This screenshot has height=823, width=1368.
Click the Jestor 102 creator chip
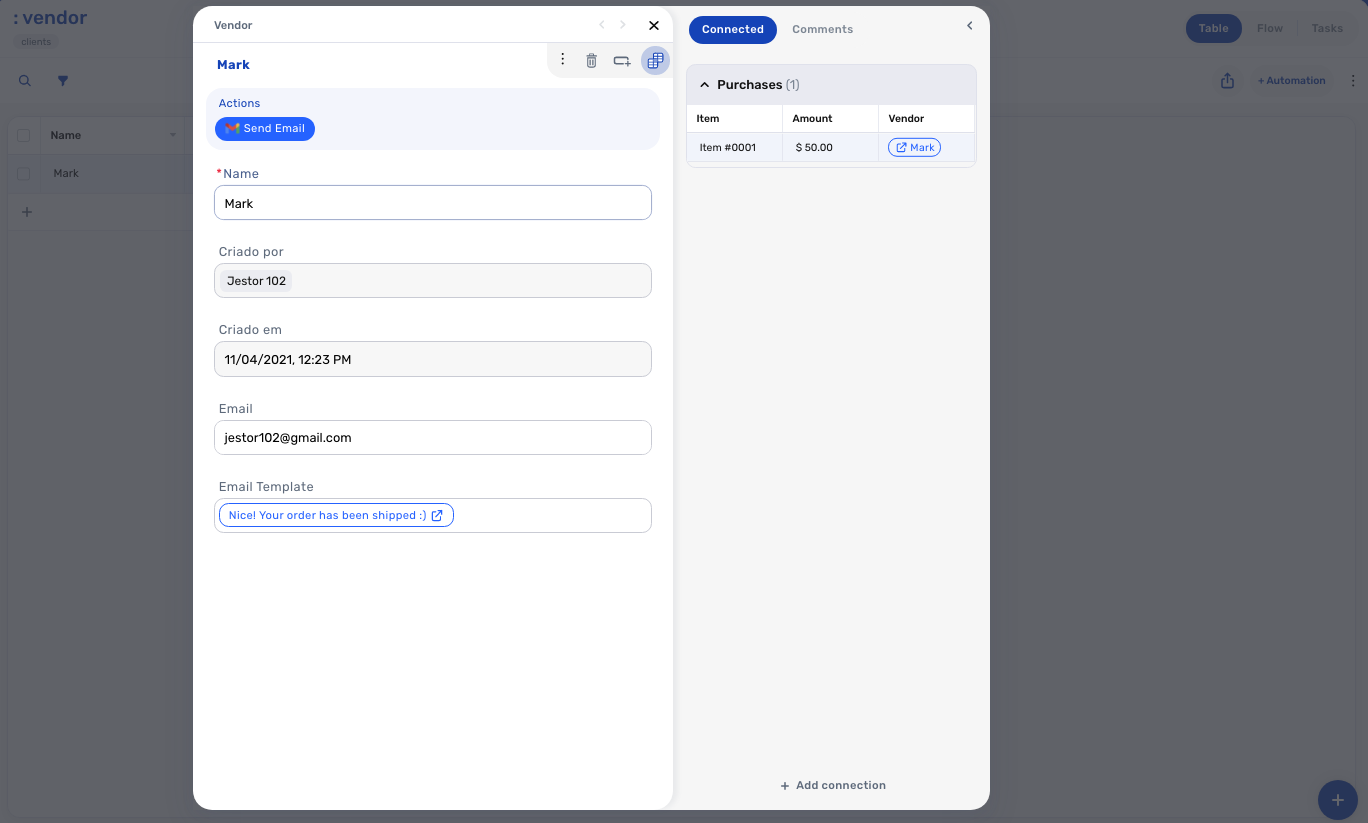click(x=256, y=281)
